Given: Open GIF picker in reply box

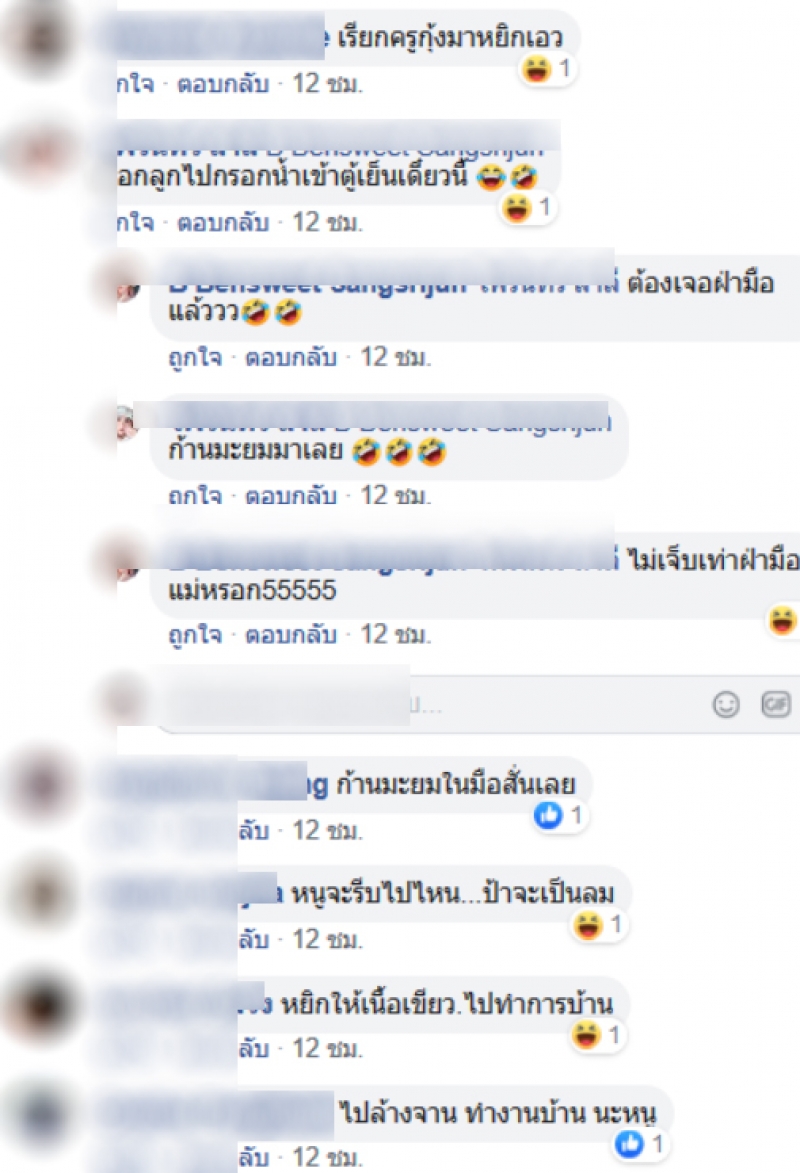Looking at the screenshot, I should pyautogui.click(x=775, y=704).
